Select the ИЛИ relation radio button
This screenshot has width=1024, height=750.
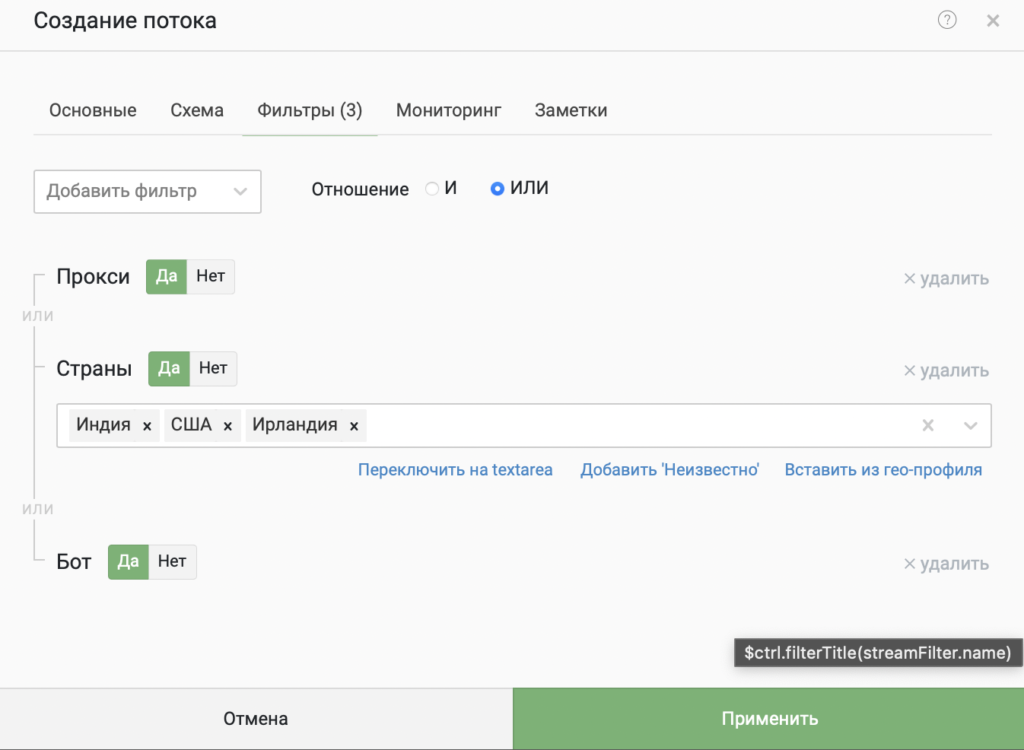pos(497,189)
